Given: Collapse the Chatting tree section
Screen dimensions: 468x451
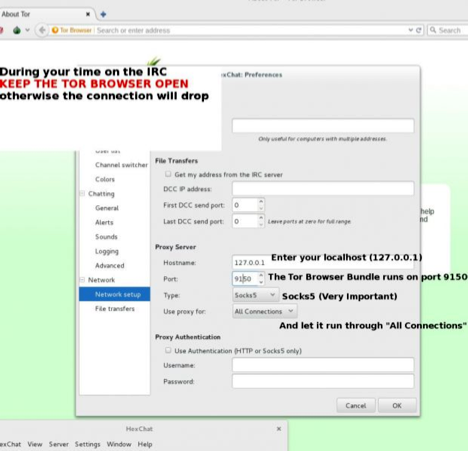Looking at the screenshot, I should click(x=82, y=193).
